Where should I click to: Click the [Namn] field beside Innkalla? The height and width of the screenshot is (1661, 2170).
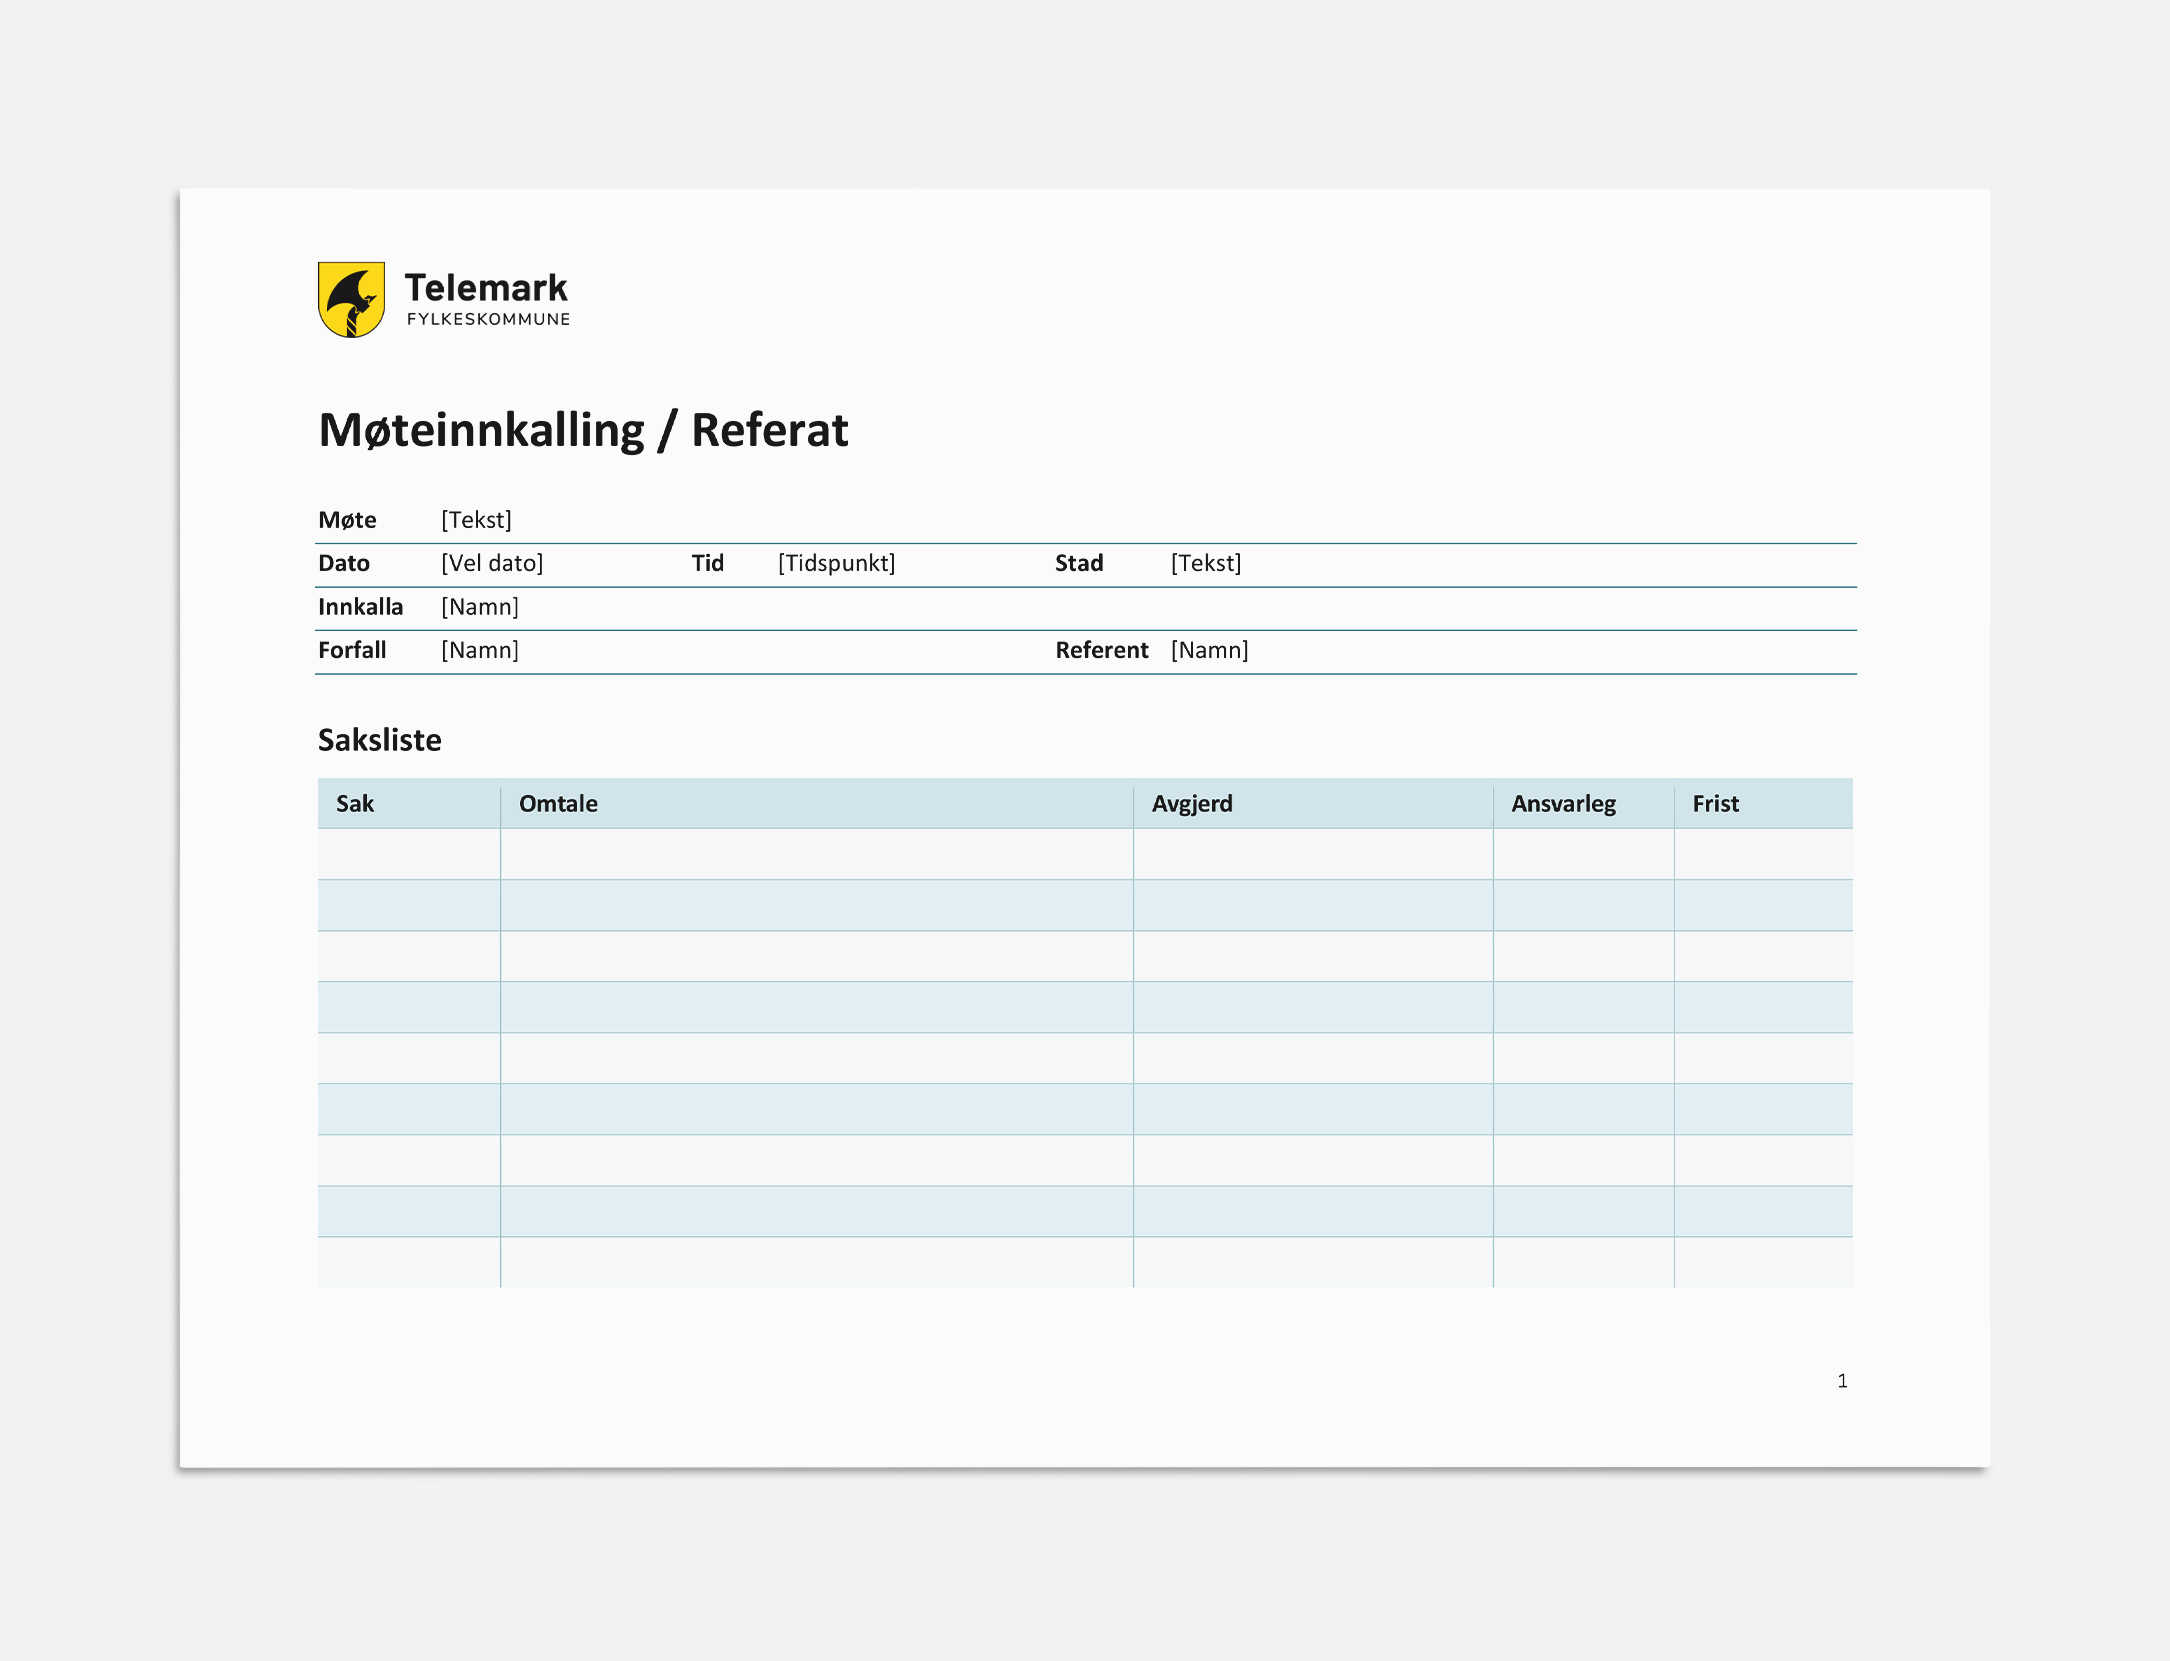click(480, 607)
